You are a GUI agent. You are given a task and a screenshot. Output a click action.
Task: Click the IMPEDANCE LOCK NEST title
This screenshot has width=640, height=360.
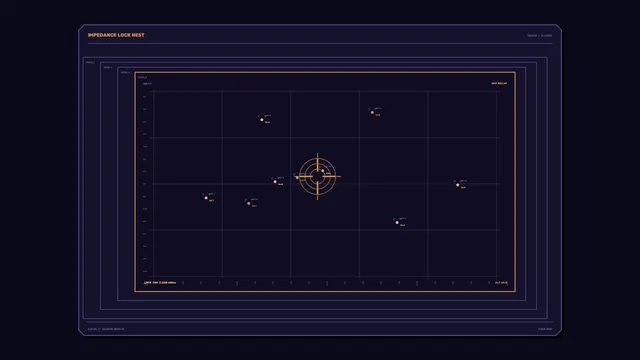click(116, 35)
